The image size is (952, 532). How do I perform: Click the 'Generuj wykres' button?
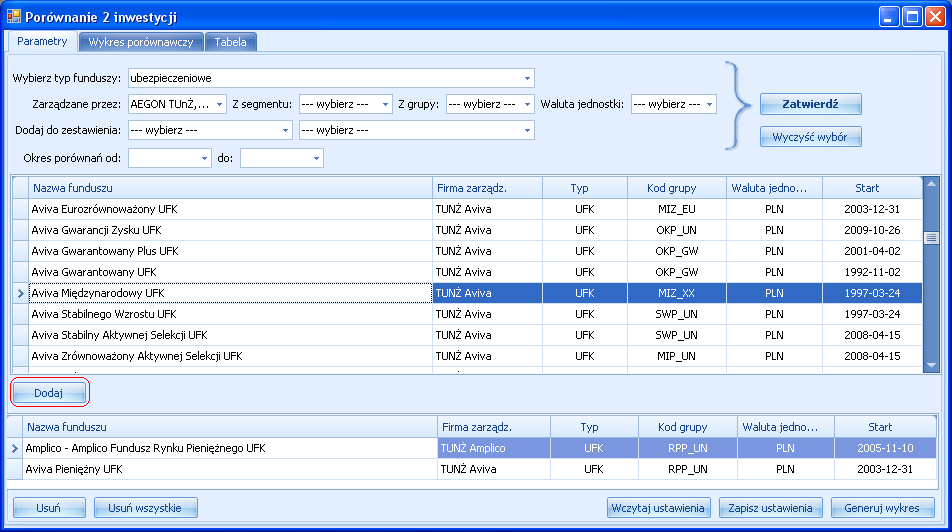pos(882,508)
